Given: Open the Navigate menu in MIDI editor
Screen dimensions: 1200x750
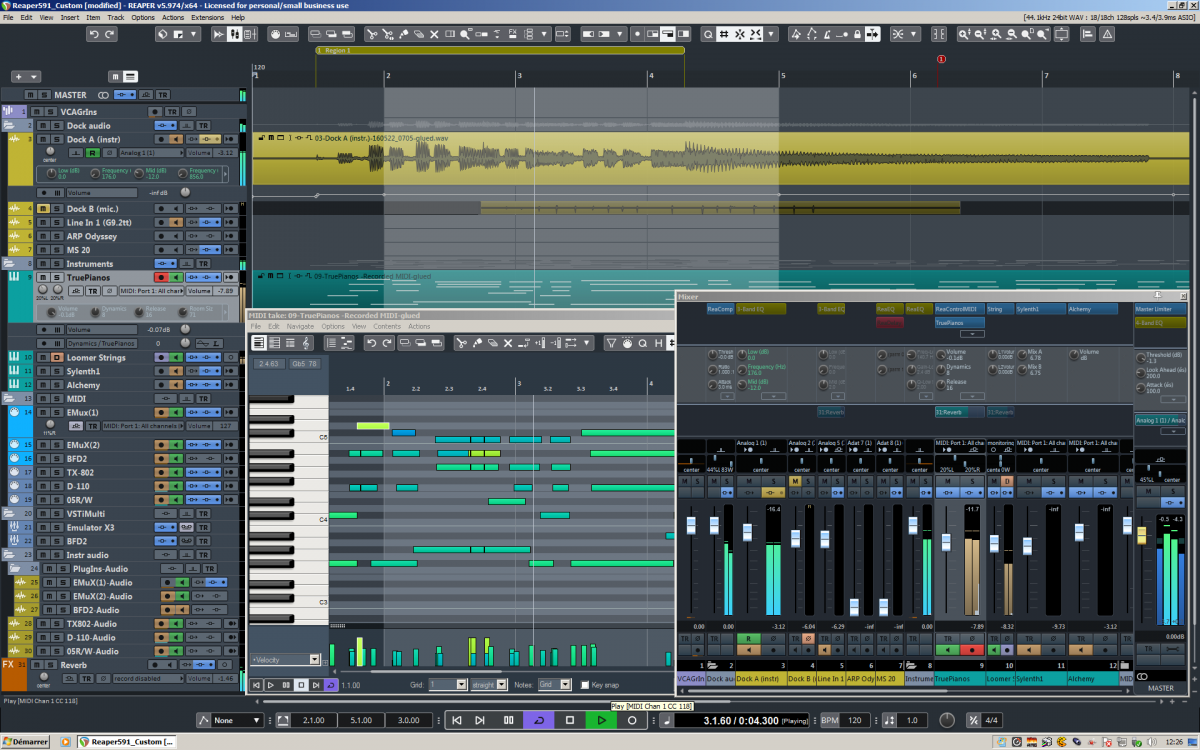Looking at the screenshot, I should coord(300,326).
